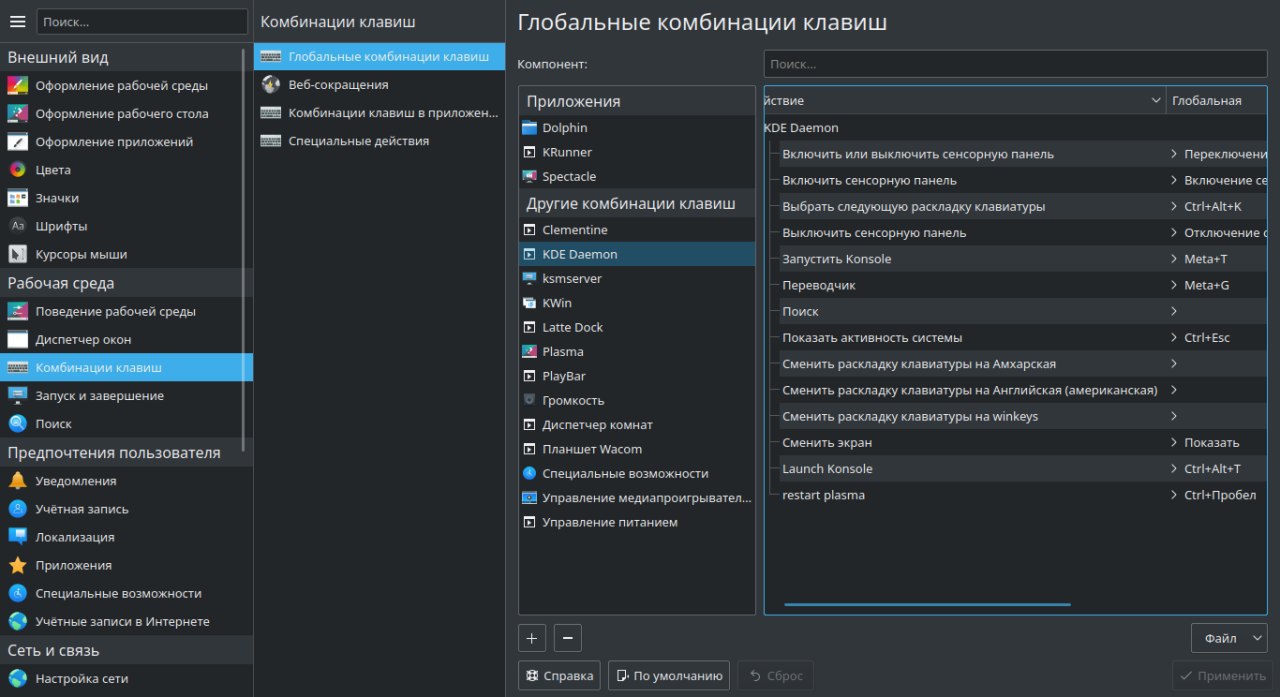Screen dimensions: 1280x697
Task: Select the ksmserver component icon
Action: click(530, 278)
